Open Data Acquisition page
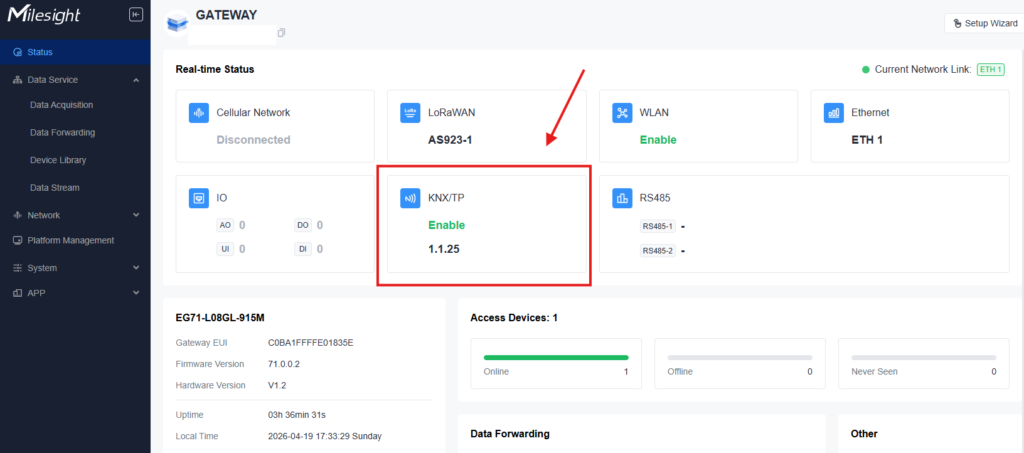Viewport: 1024px width, 453px height. coord(62,104)
